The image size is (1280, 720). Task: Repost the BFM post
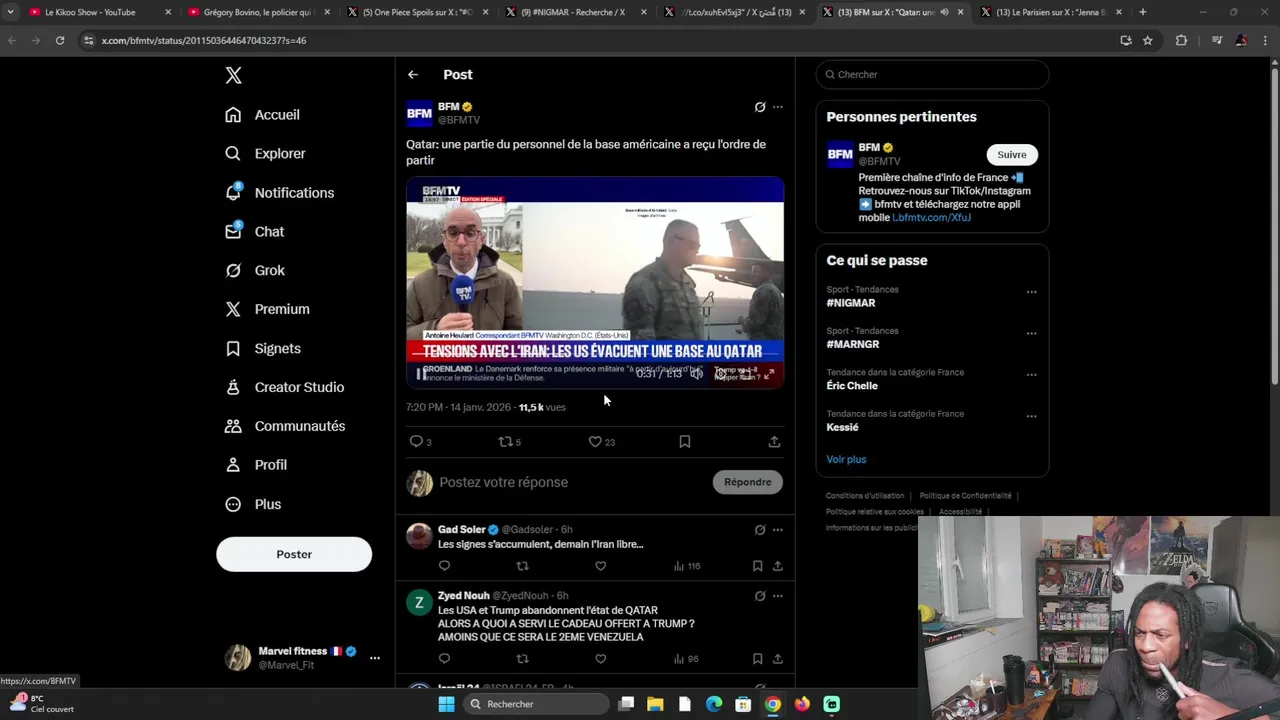click(x=506, y=441)
